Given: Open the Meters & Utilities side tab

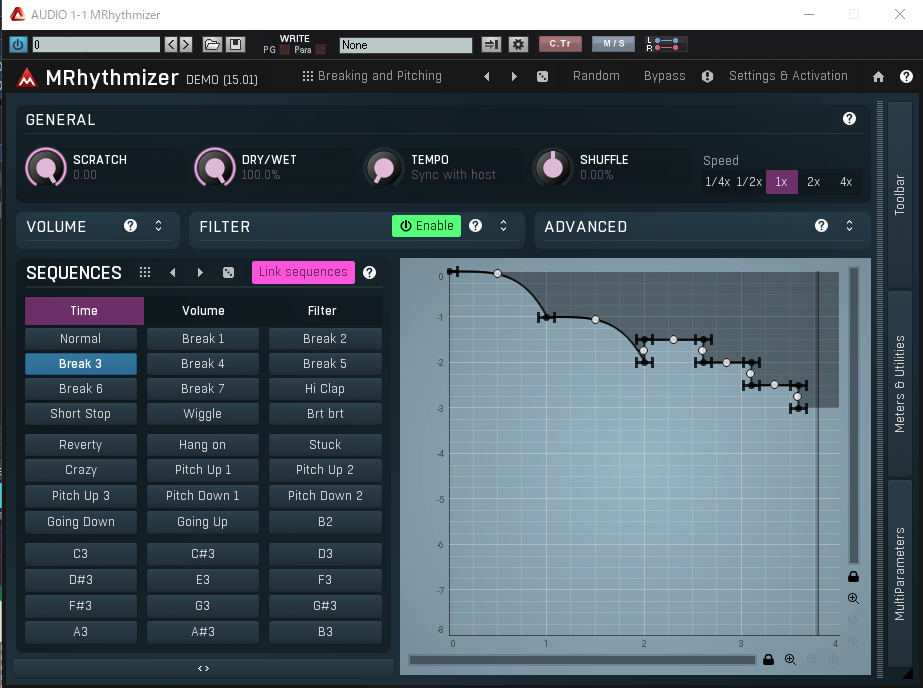Looking at the screenshot, I should [899, 384].
